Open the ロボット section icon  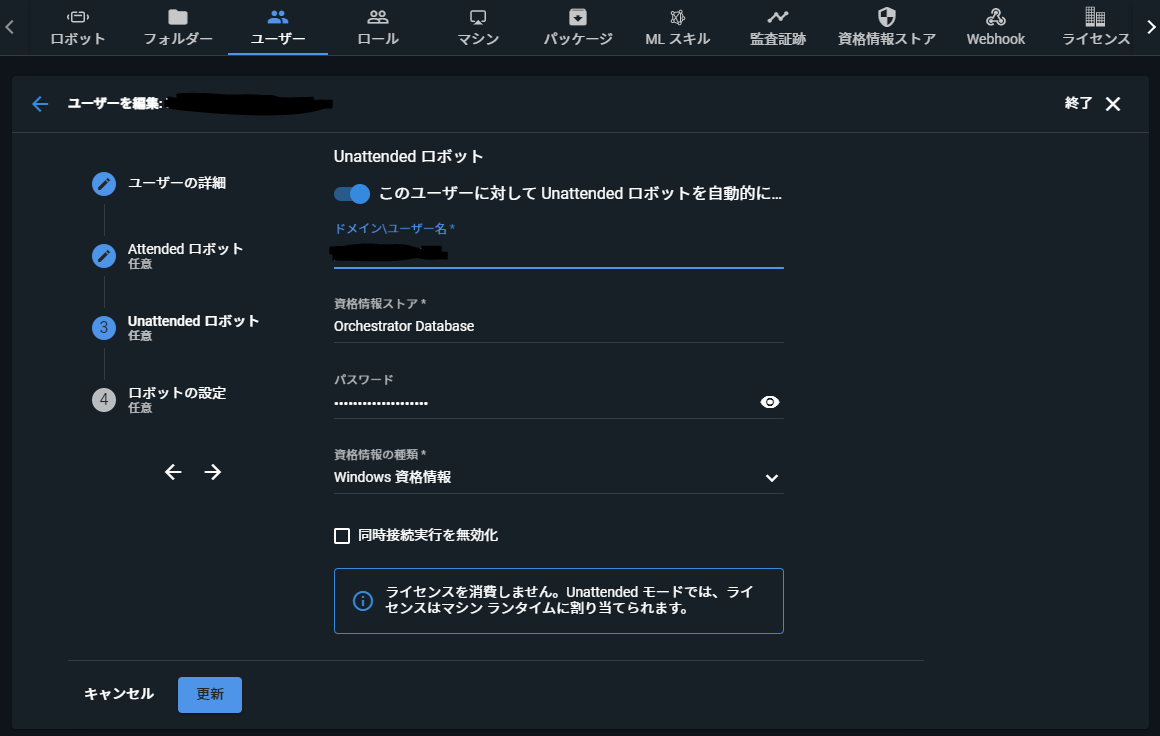(78, 16)
